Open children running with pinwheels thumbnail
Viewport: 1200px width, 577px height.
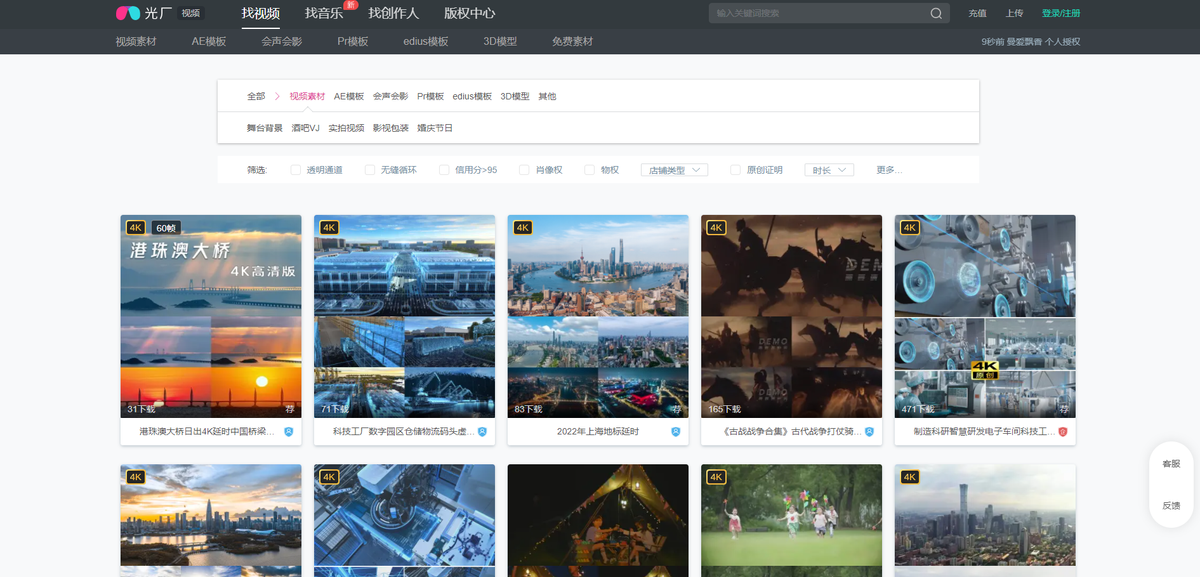point(791,520)
